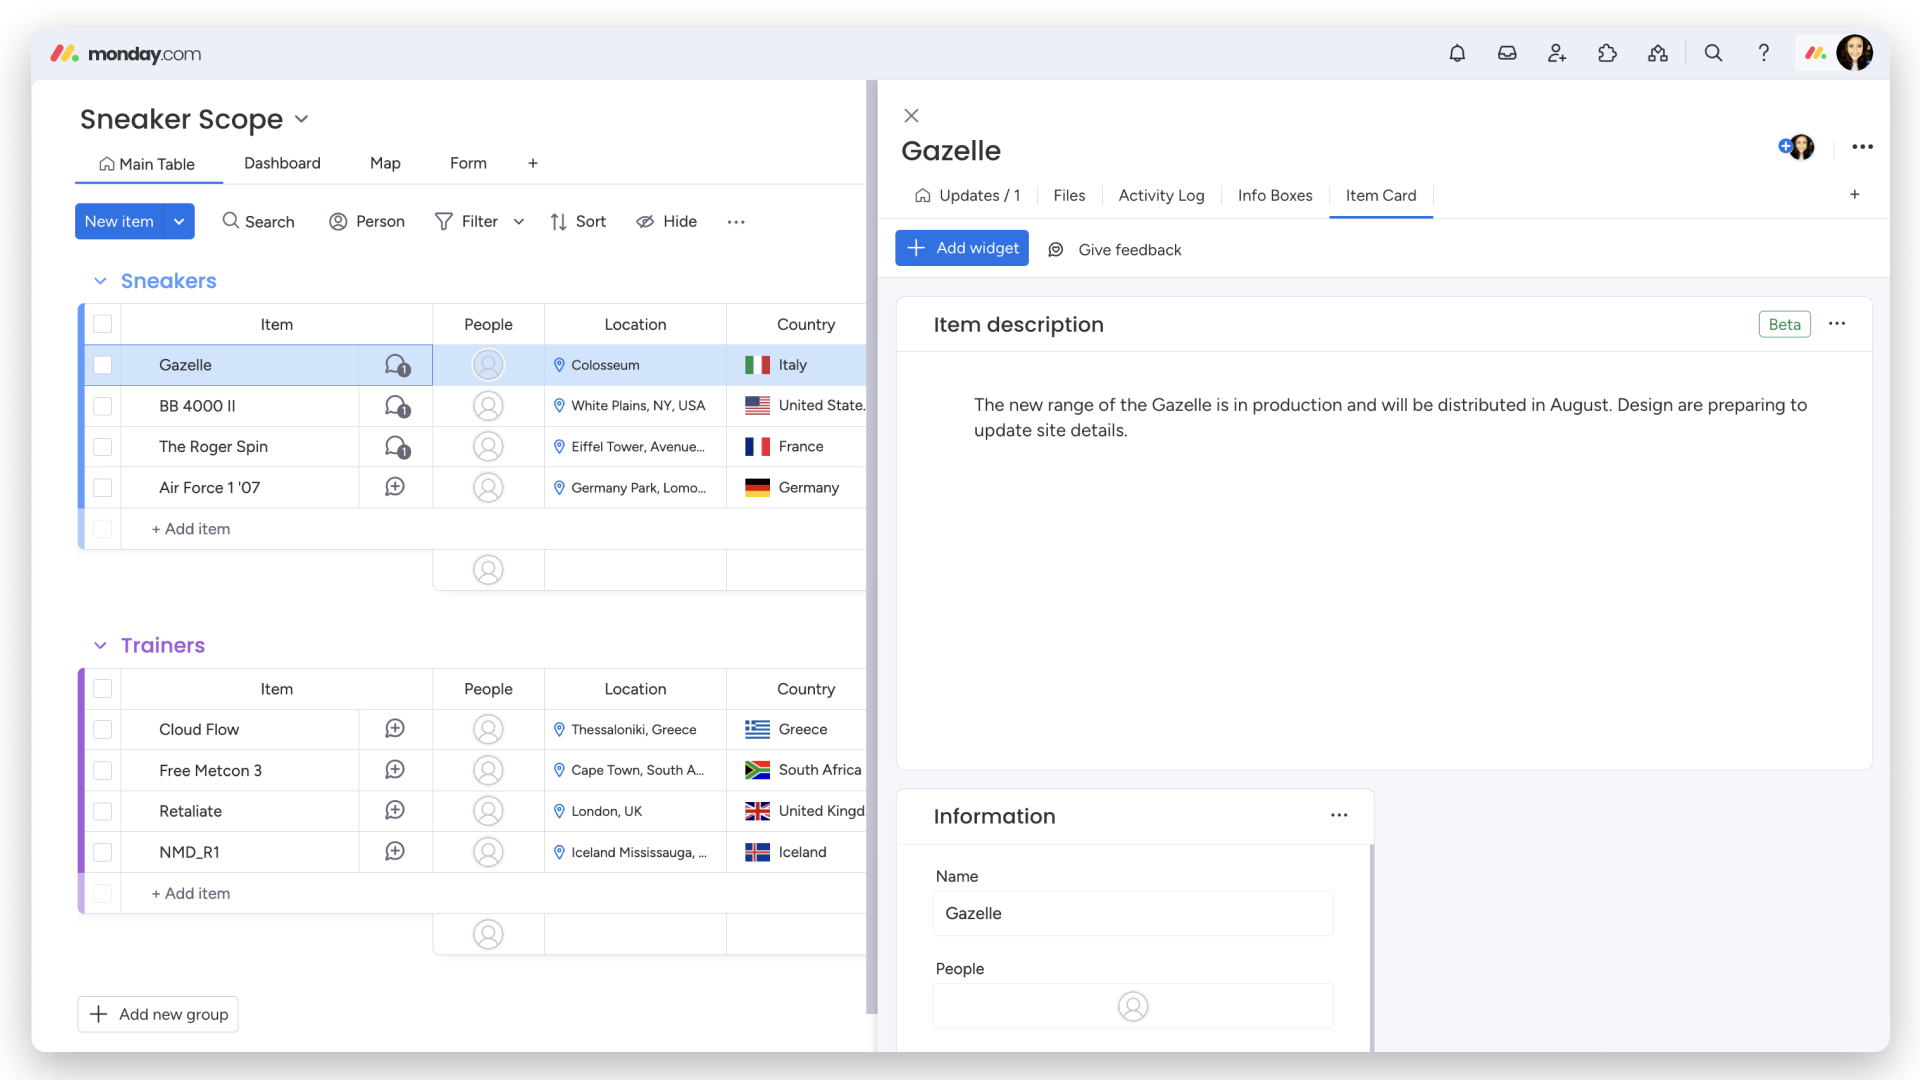The width and height of the screenshot is (1920, 1080).
Task: Open the Info Boxes tab
Action: 1275,196
